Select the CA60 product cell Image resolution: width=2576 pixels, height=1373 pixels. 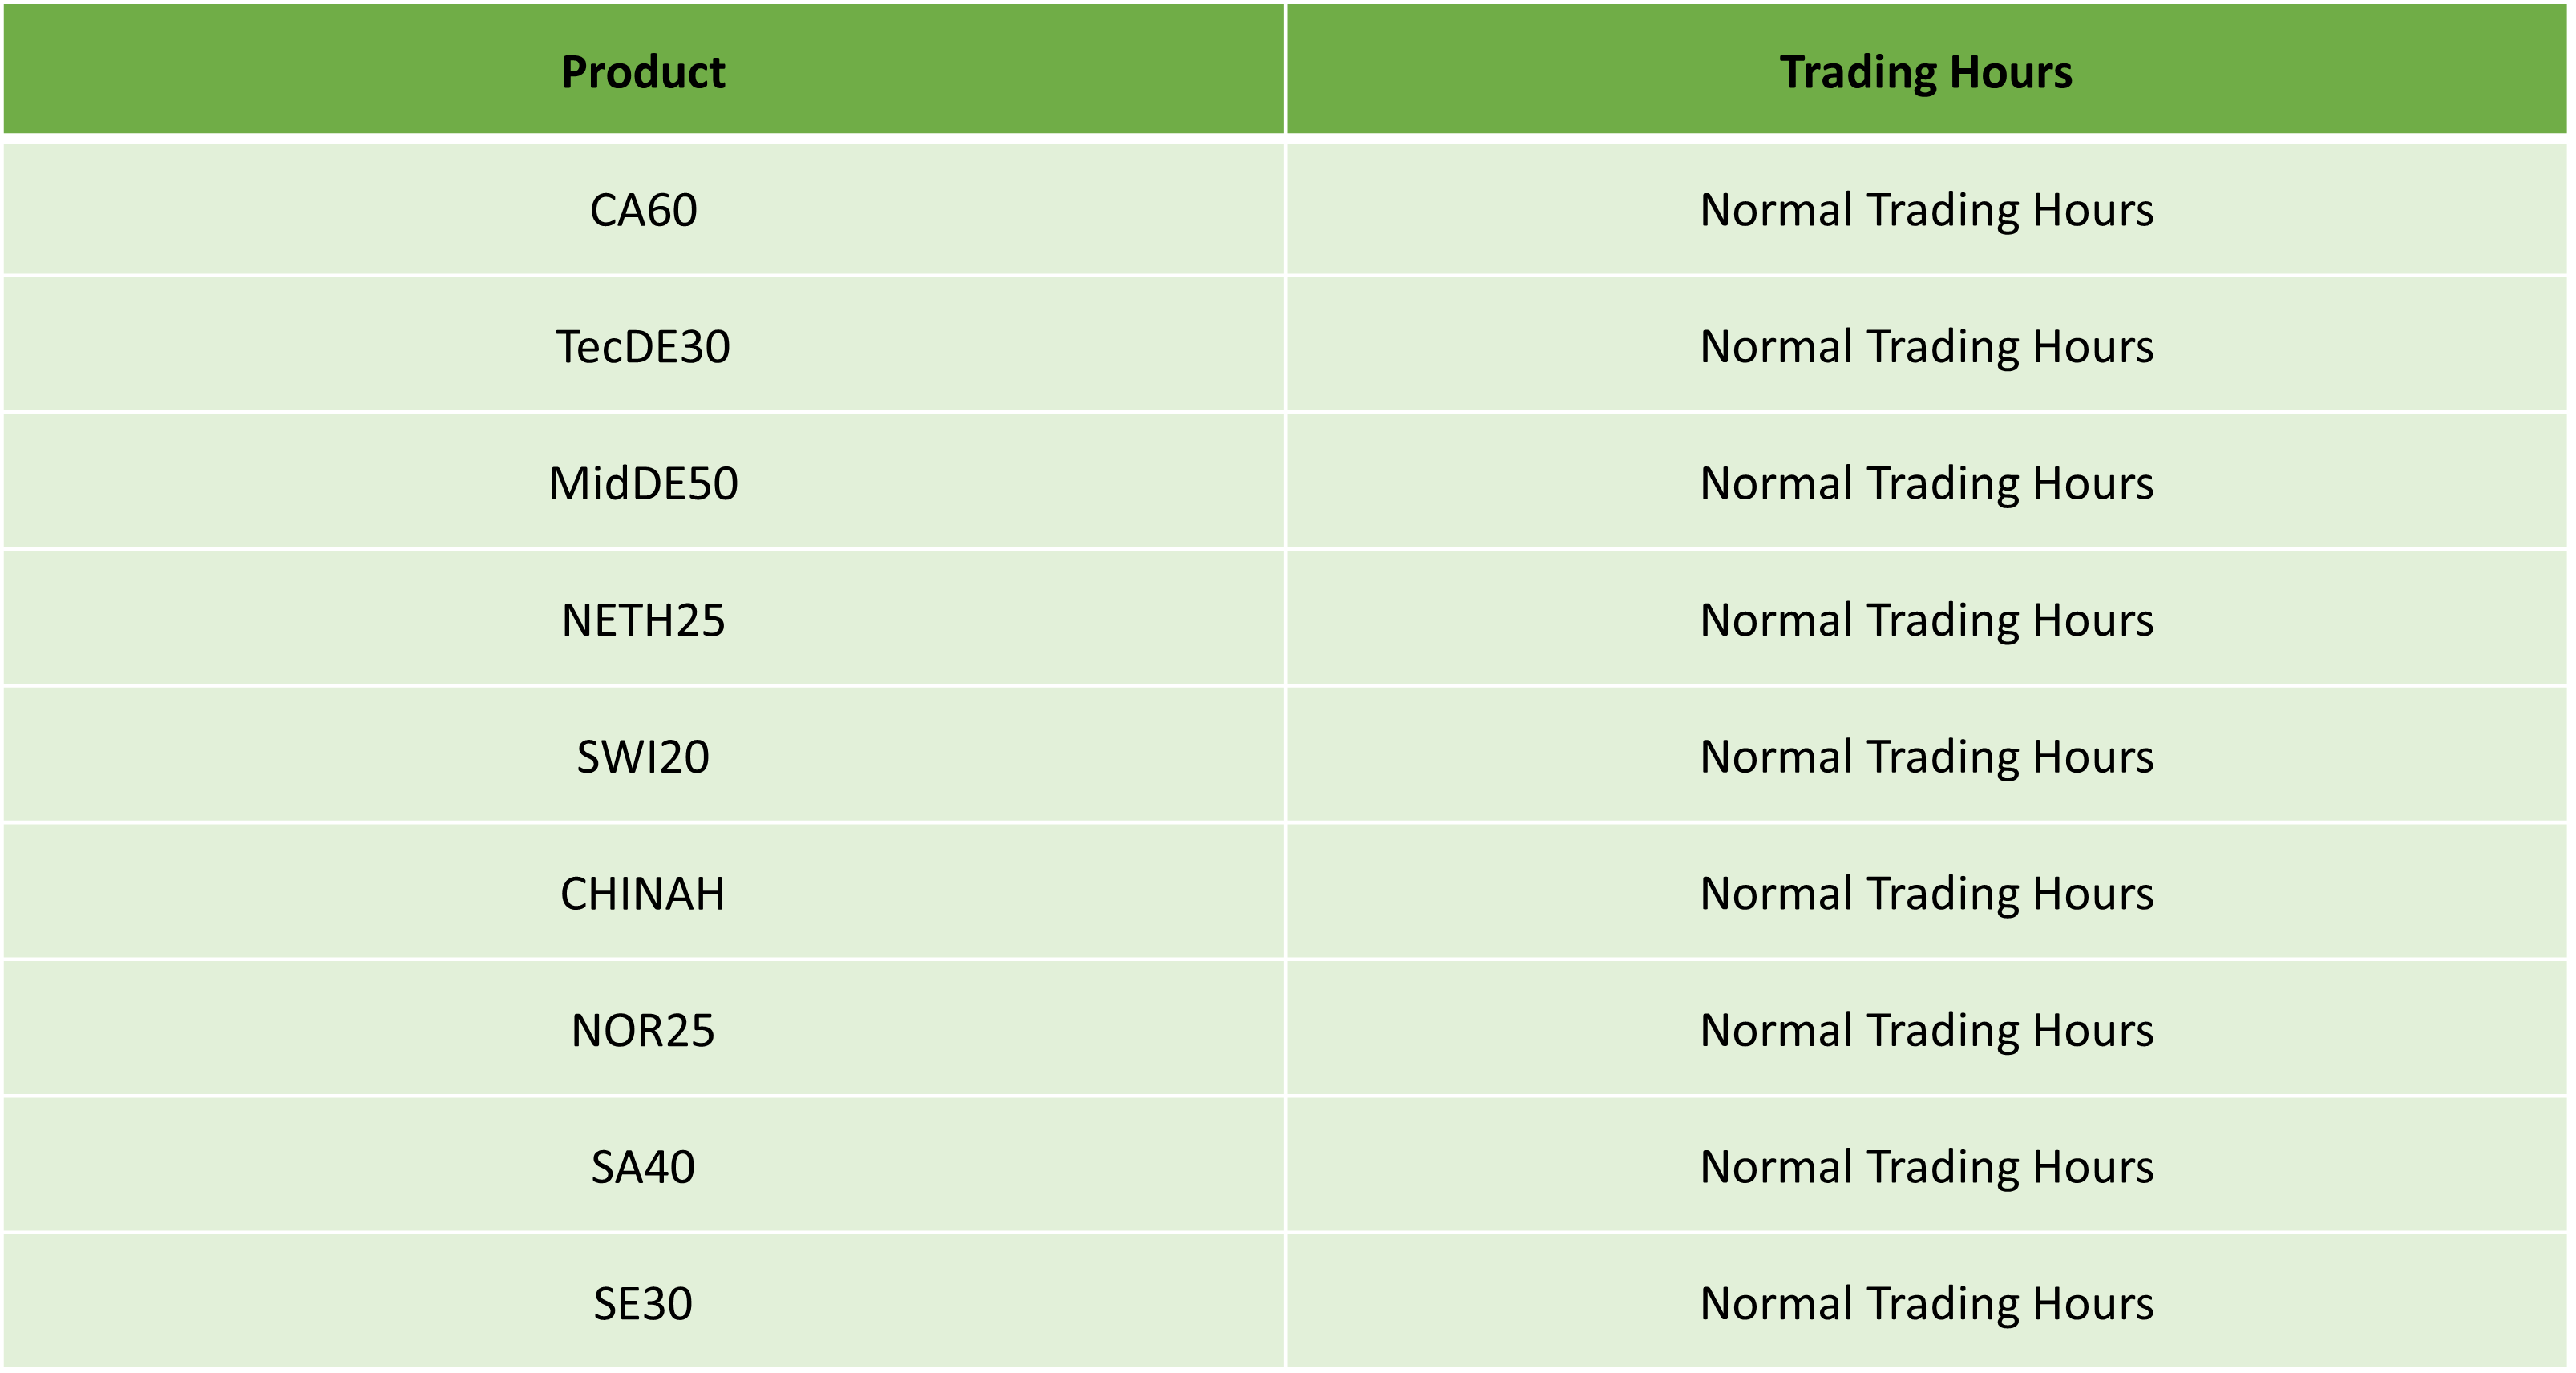pyautogui.click(x=643, y=209)
